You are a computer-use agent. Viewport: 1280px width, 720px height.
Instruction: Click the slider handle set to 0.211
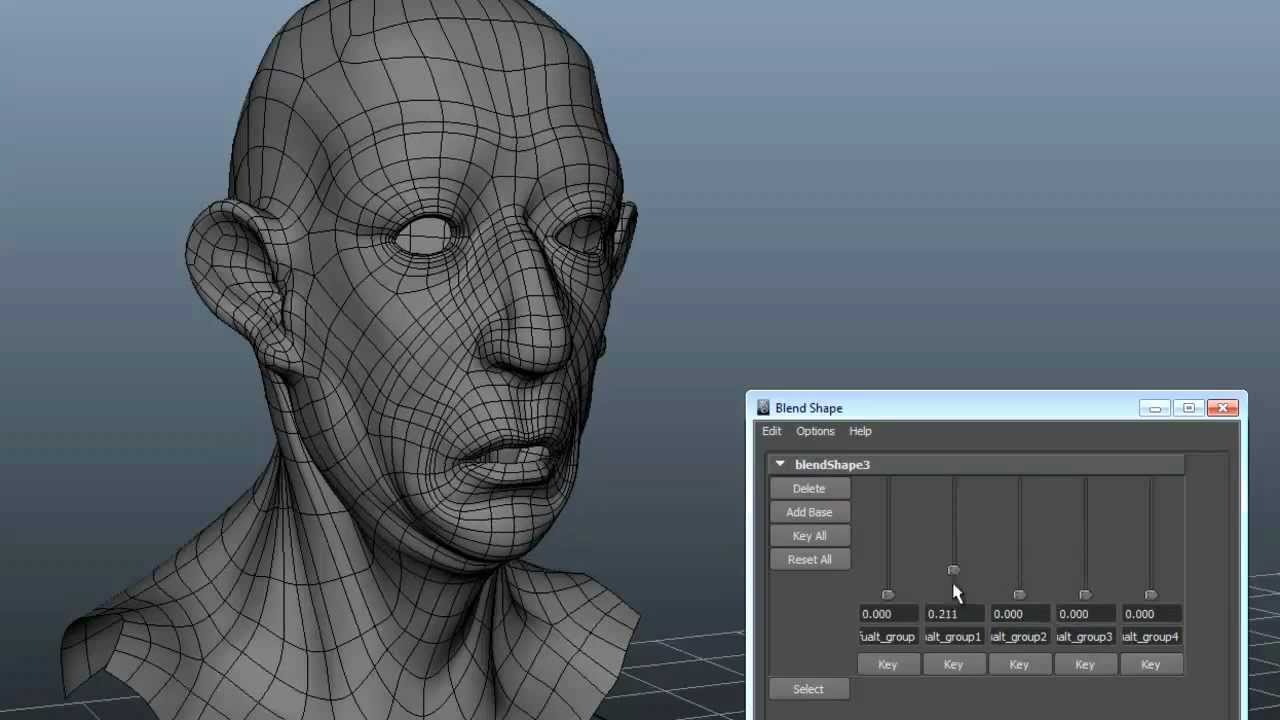[953, 570]
